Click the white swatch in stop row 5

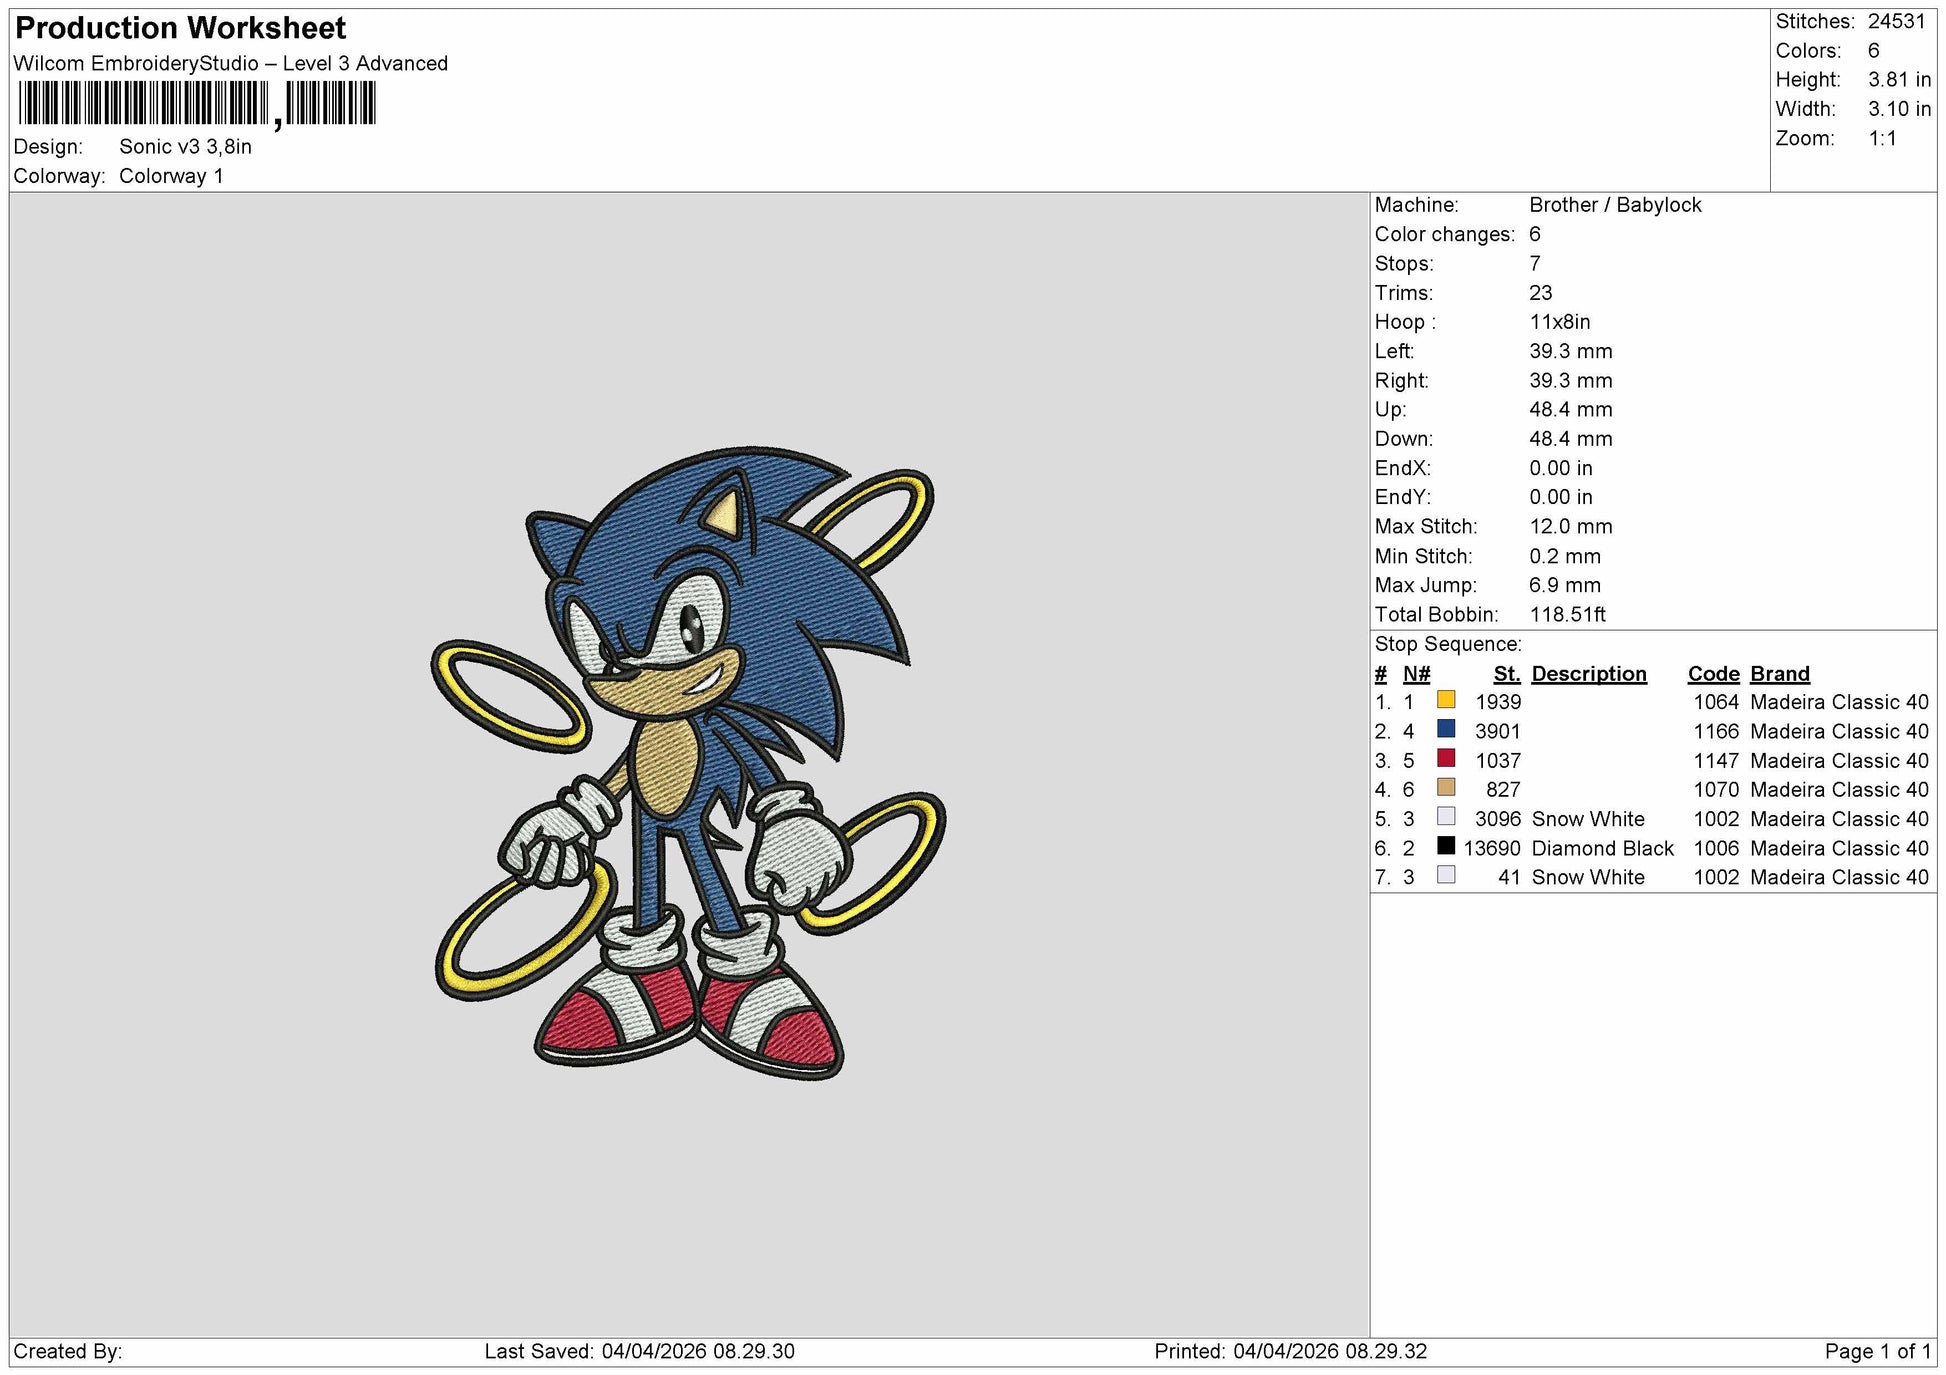tap(1446, 817)
